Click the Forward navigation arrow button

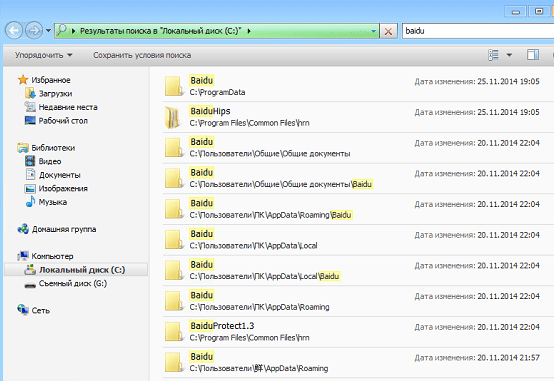click(34, 31)
